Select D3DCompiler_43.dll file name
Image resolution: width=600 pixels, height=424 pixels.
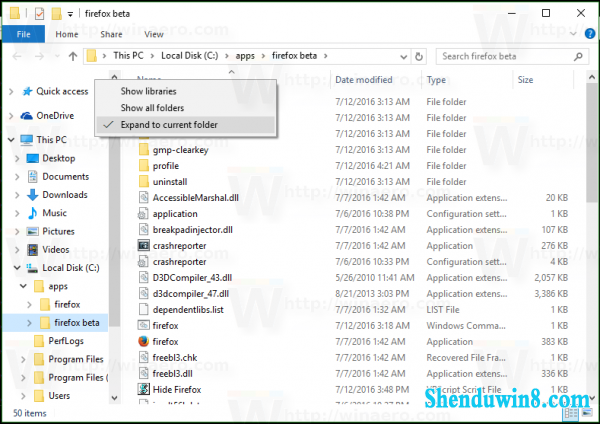[x=192, y=277]
